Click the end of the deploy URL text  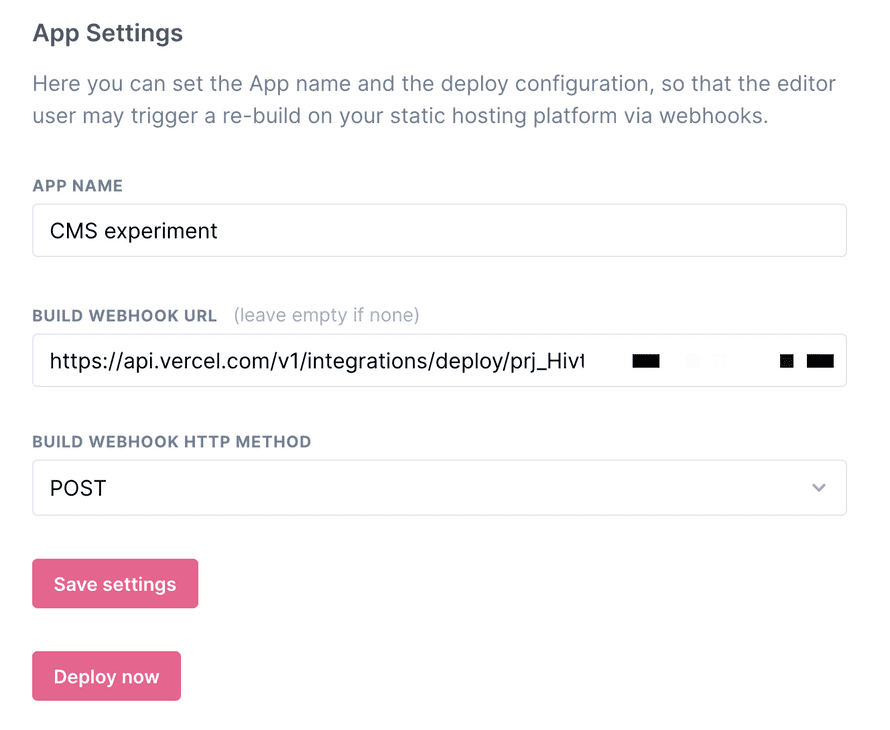tap(584, 360)
